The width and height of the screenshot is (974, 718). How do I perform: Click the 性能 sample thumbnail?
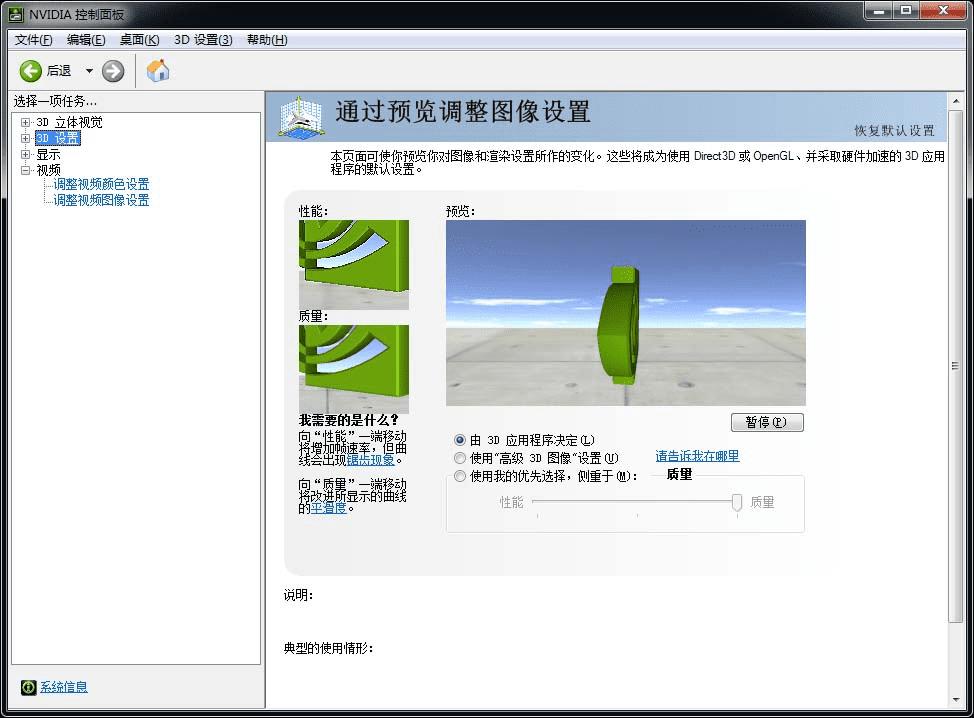pos(353,265)
